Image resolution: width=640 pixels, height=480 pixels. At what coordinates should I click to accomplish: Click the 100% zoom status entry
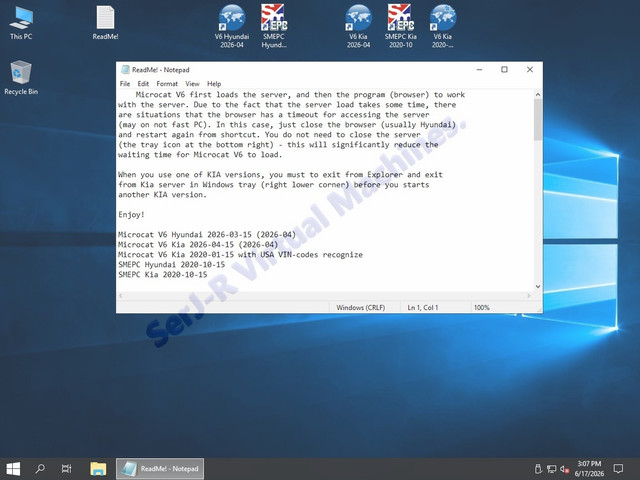tap(482, 307)
